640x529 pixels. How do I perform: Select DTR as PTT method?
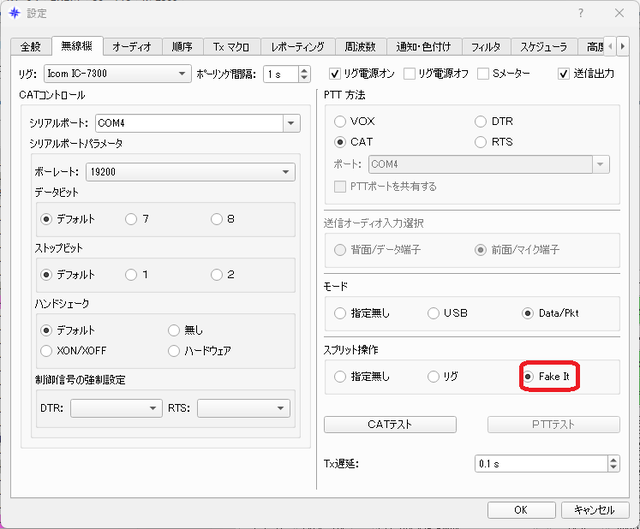(x=481, y=122)
